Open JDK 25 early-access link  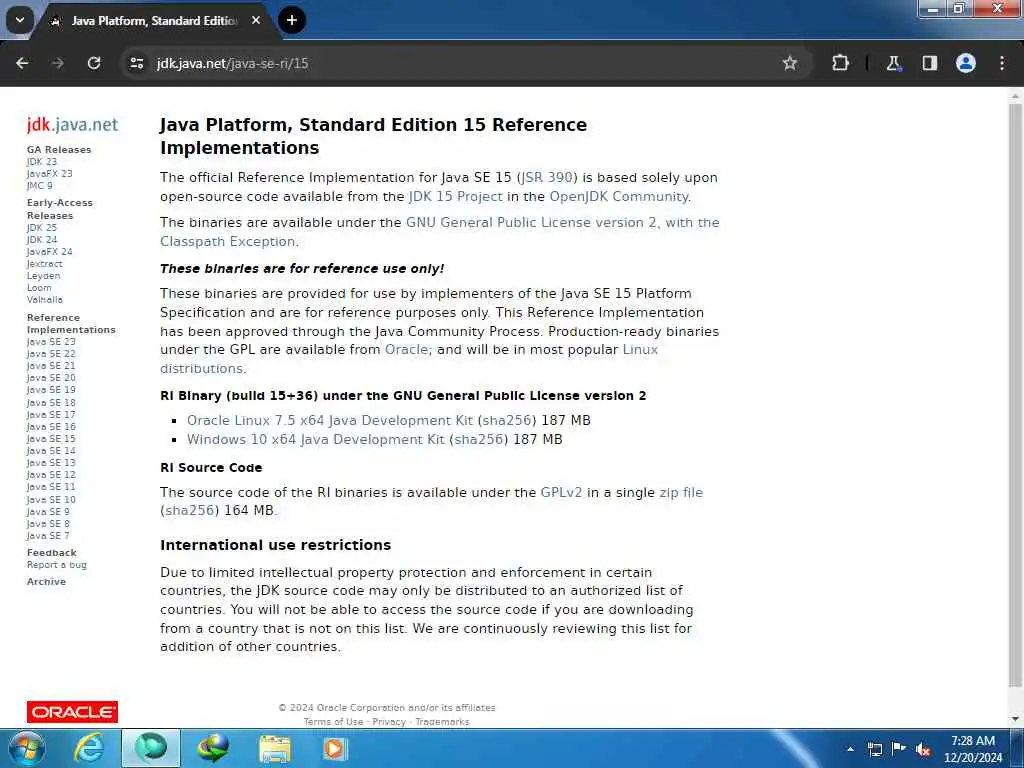[x=42, y=227]
